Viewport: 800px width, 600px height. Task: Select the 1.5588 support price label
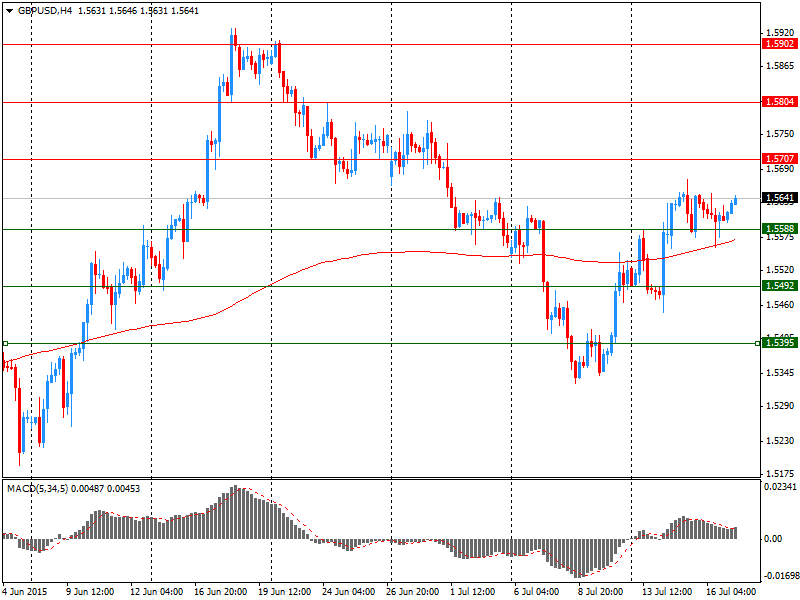click(779, 229)
